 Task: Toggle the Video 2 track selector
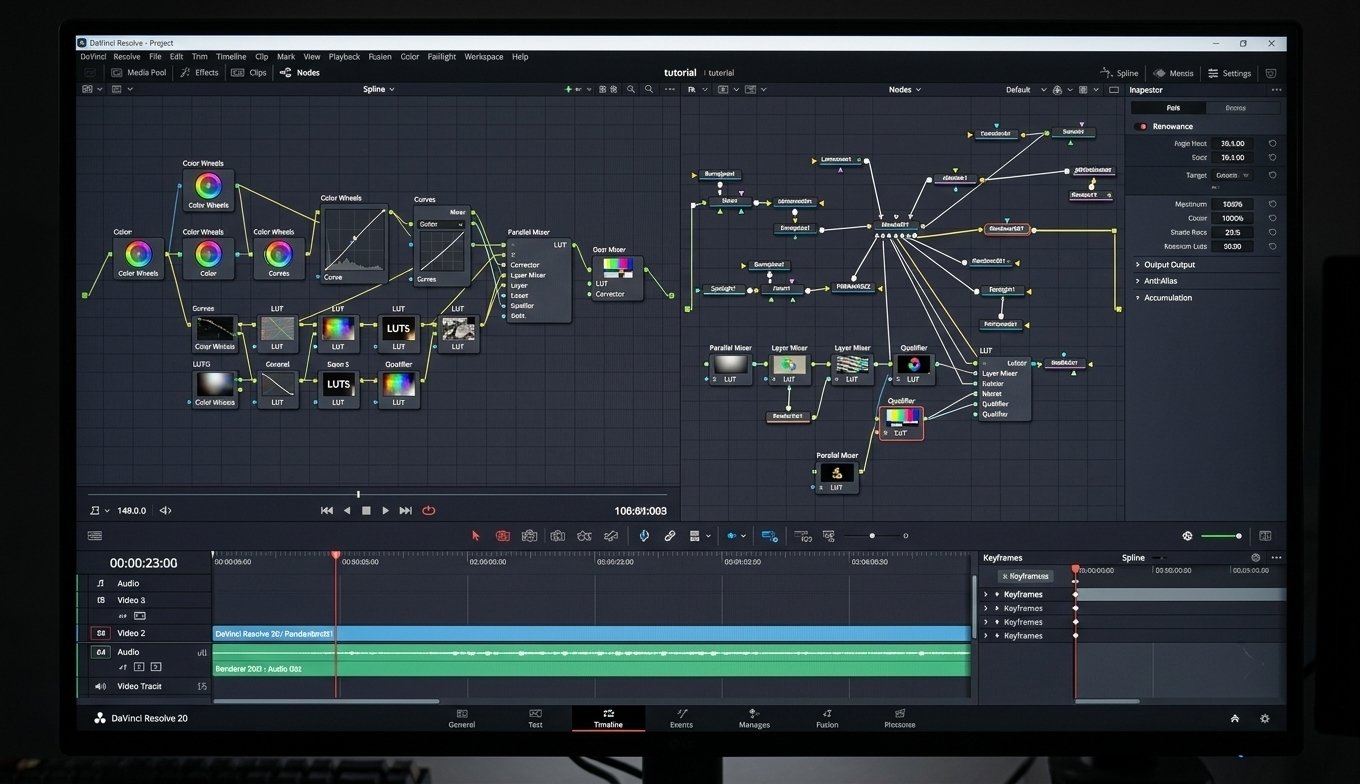(x=100, y=633)
